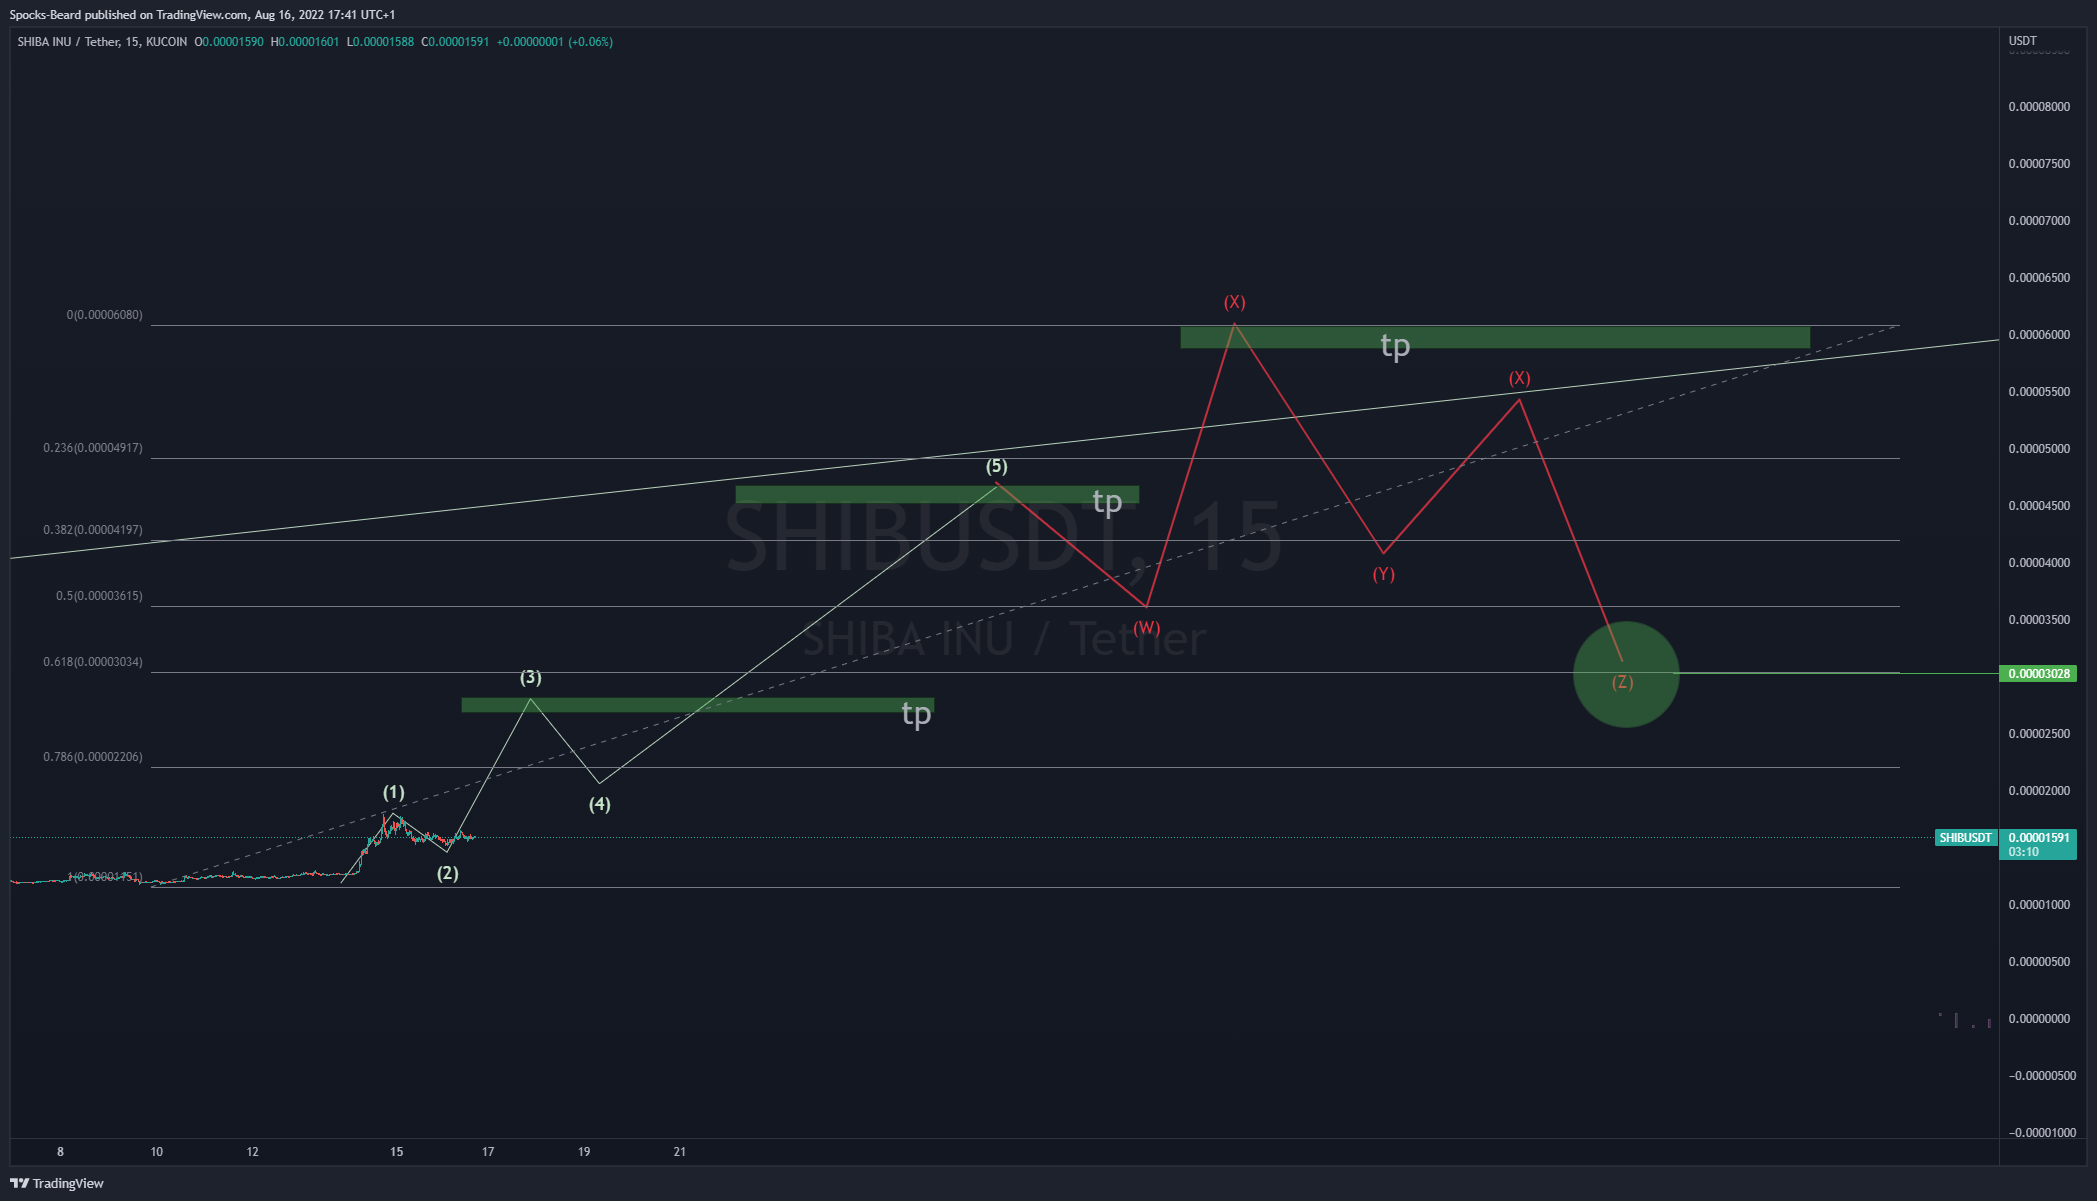The image size is (2097, 1201).
Task: Click the red (Z) label in green circle
Action: pyautogui.click(x=1623, y=682)
